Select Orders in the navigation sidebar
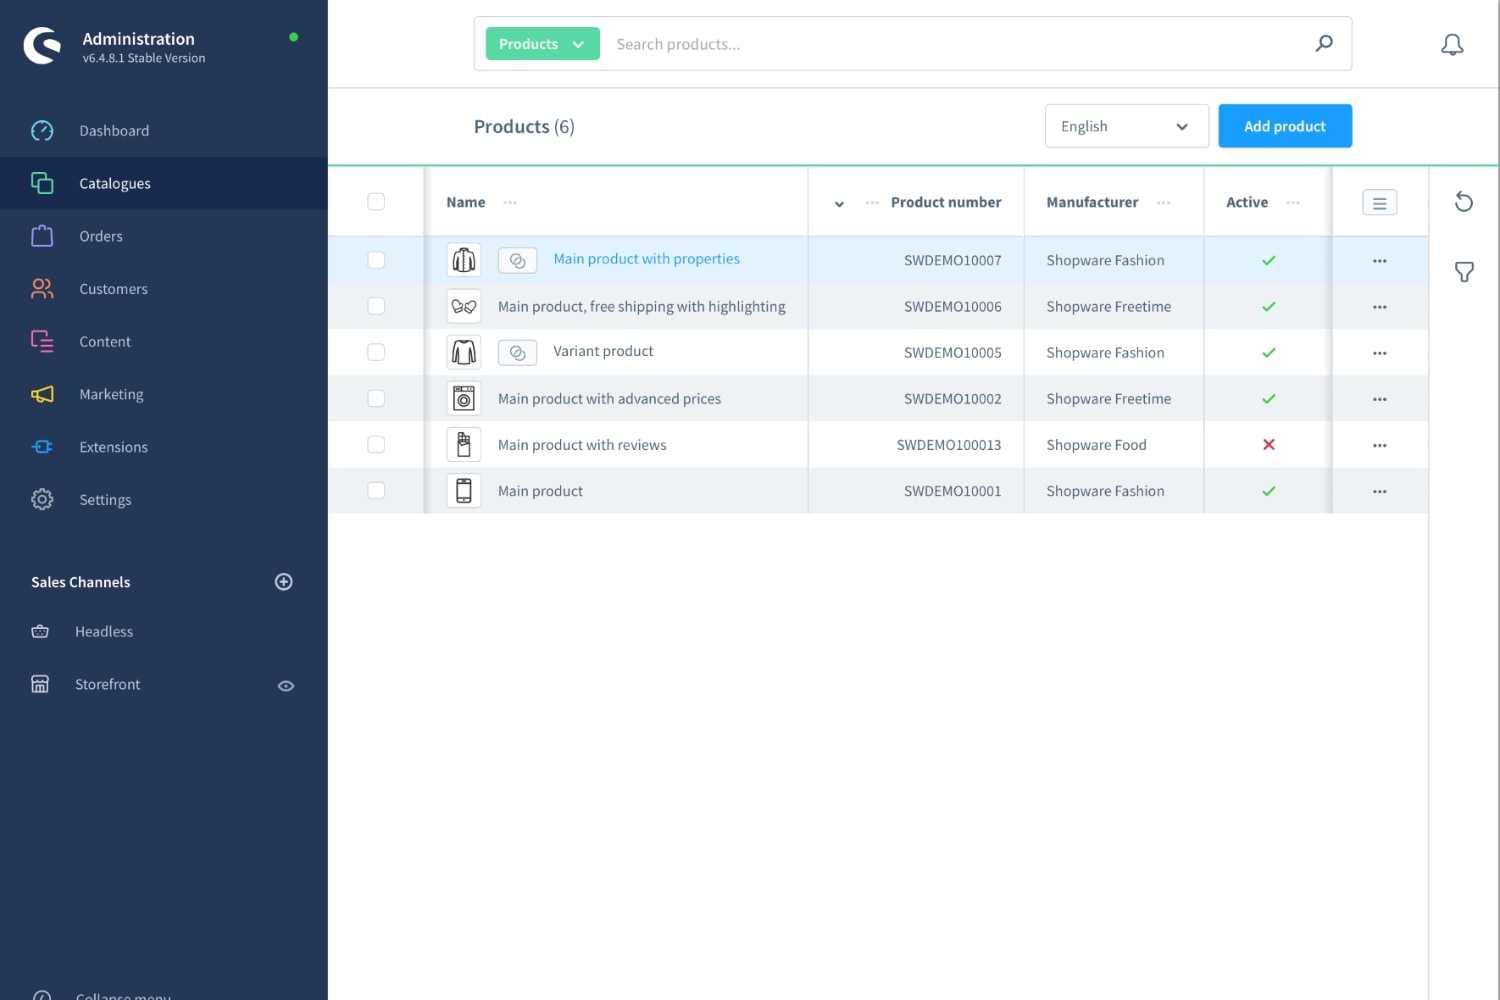The width and height of the screenshot is (1500, 1000). (100, 236)
